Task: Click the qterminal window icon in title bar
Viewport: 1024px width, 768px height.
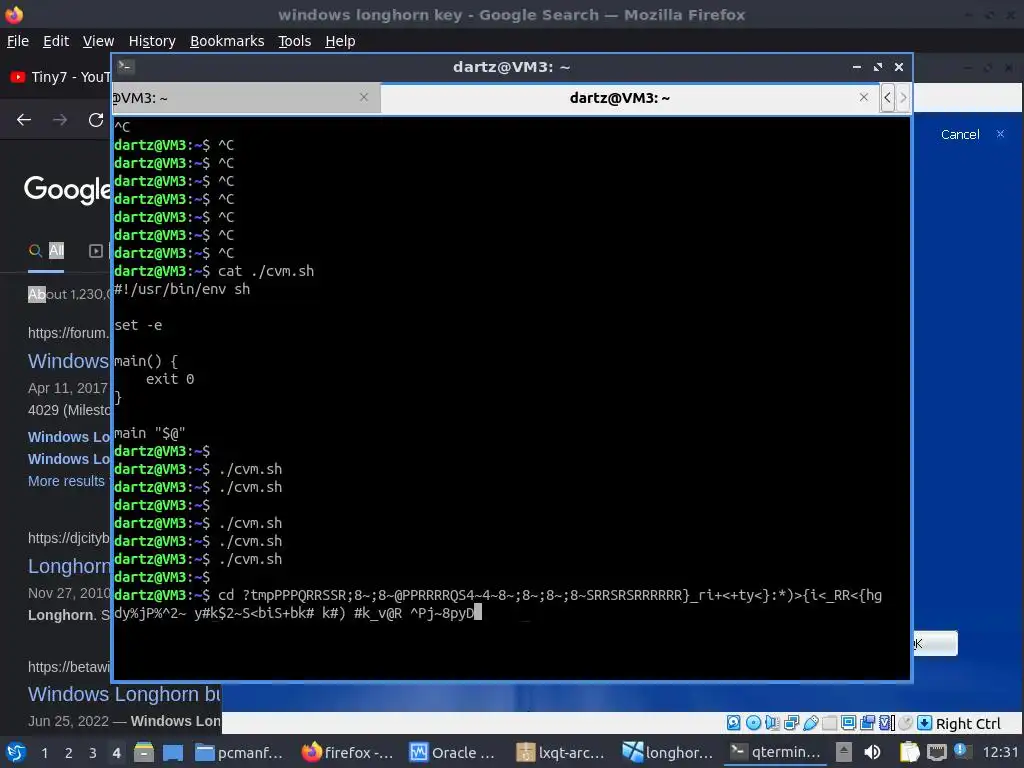Action: (x=126, y=66)
